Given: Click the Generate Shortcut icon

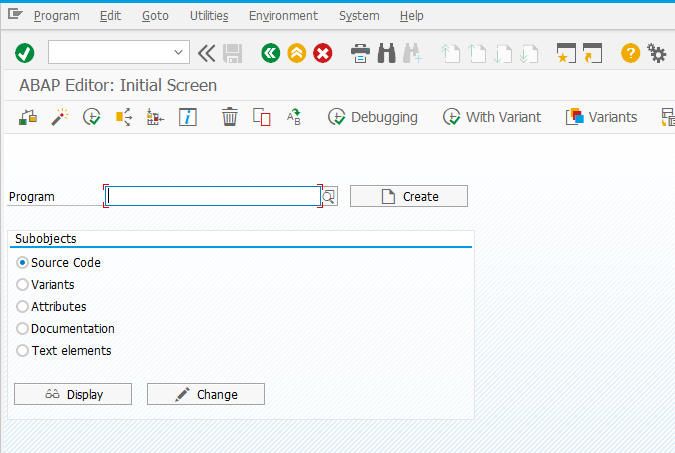Looking at the screenshot, I should coord(592,53).
